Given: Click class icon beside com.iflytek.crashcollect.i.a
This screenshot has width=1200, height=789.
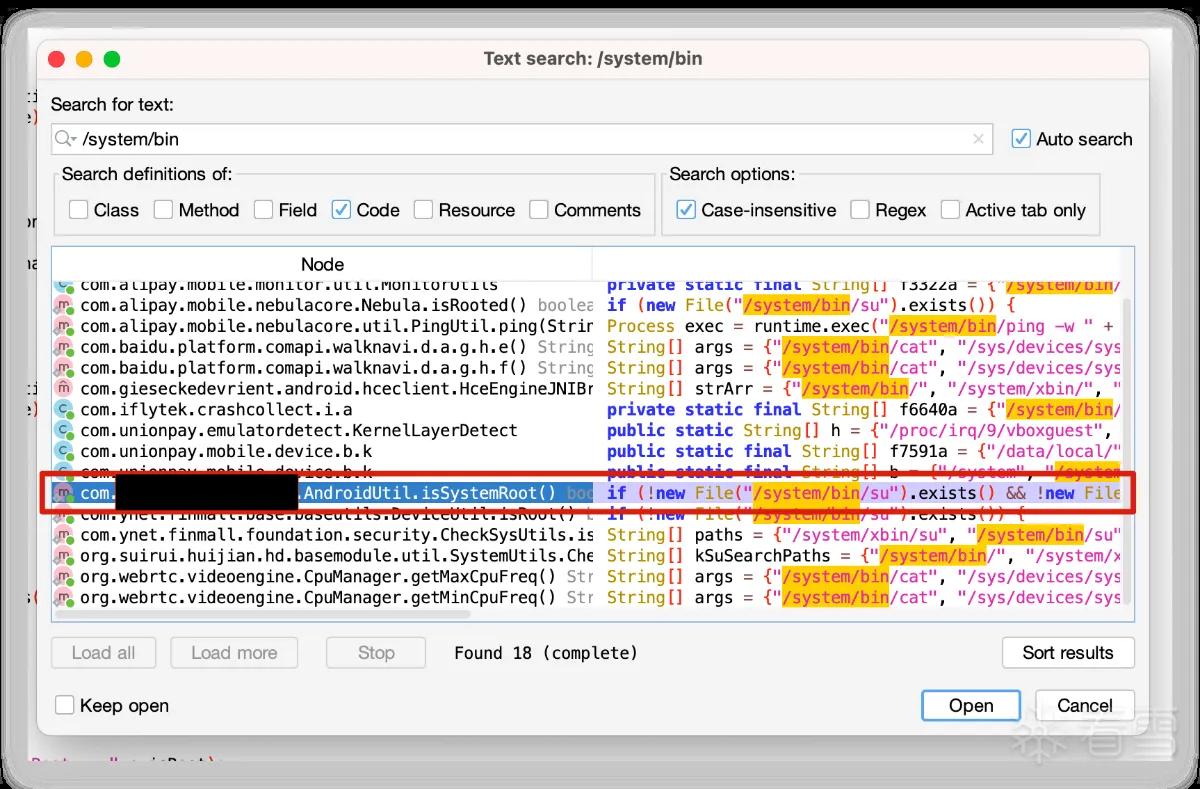Looking at the screenshot, I should point(65,410).
